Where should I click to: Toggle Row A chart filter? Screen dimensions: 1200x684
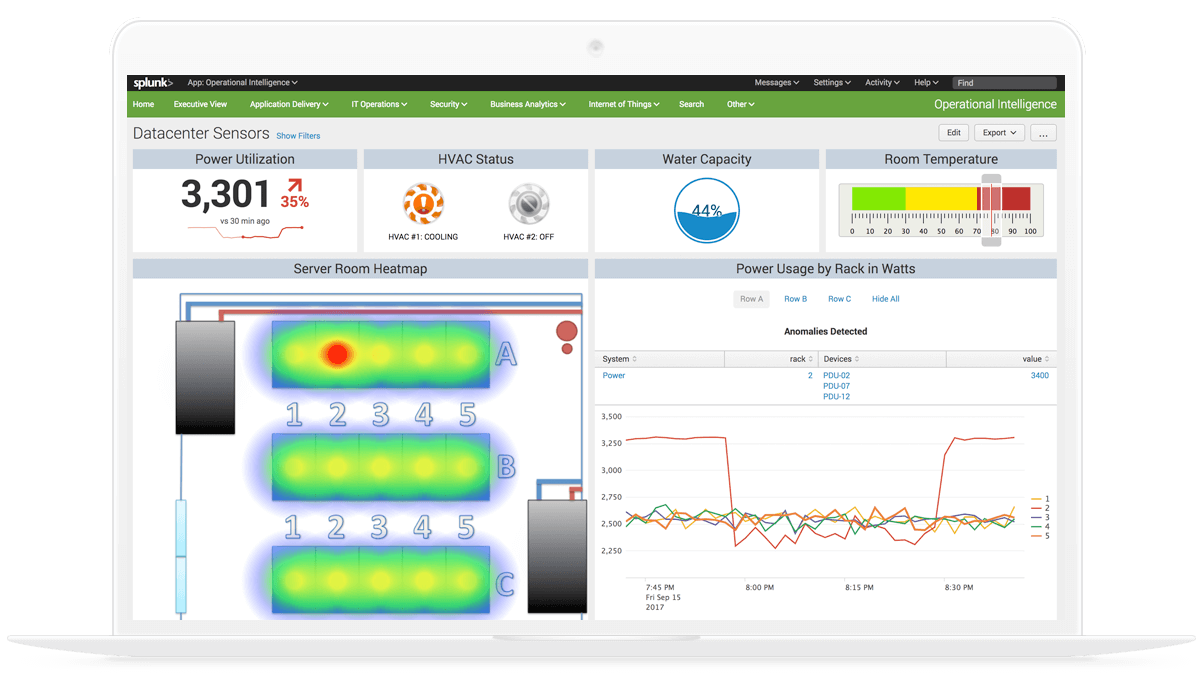pyautogui.click(x=751, y=299)
